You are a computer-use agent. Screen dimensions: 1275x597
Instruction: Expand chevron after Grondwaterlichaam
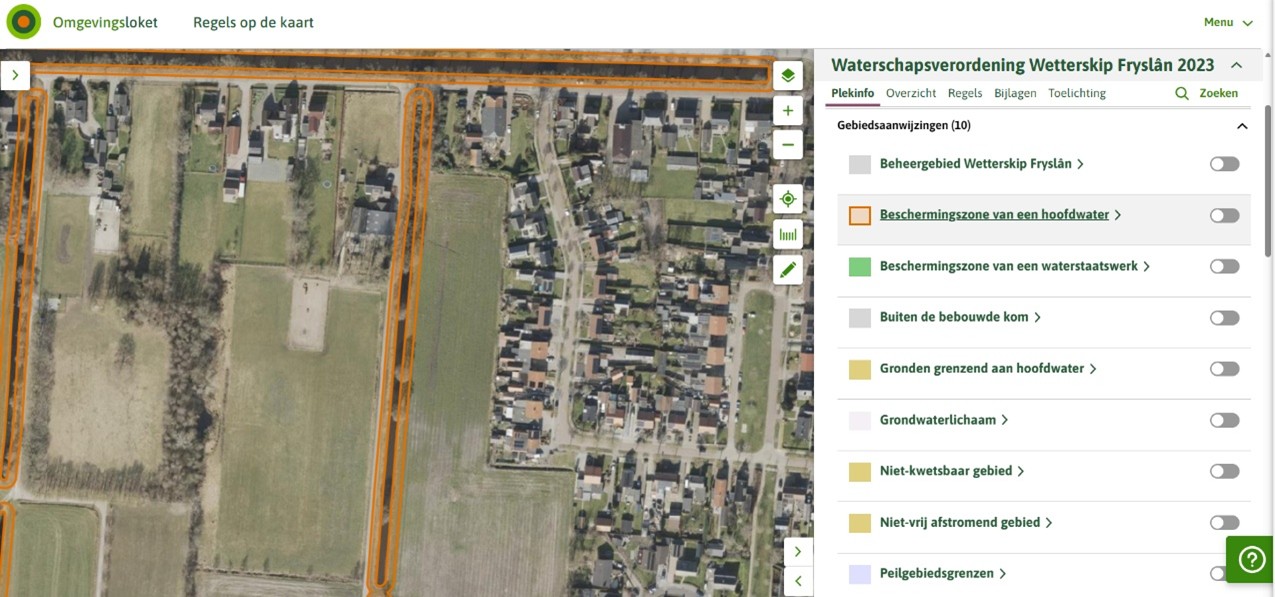coord(1005,420)
